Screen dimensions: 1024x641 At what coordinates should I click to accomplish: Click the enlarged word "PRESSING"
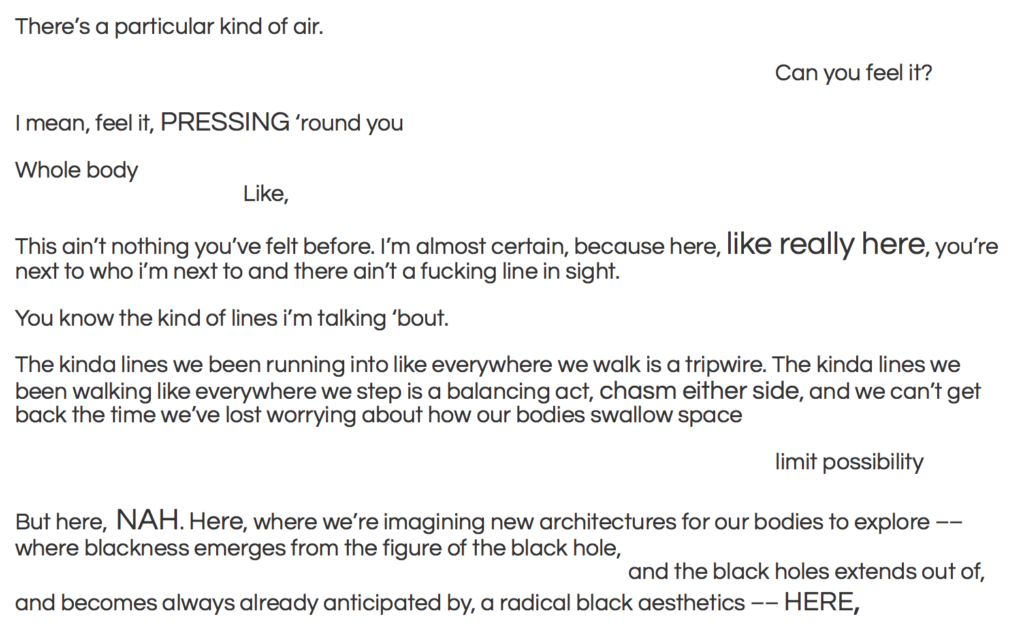point(225,122)
